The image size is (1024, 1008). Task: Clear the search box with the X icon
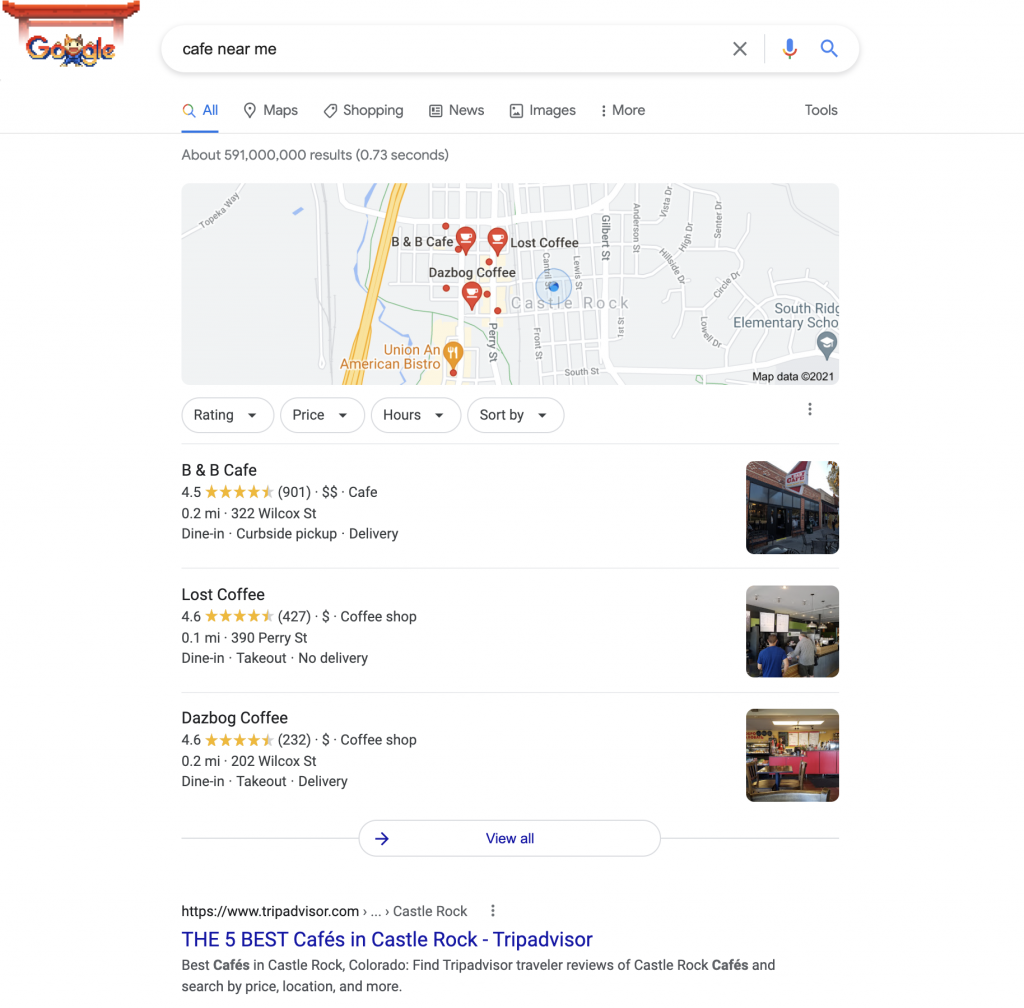click(x=739, y=49)
